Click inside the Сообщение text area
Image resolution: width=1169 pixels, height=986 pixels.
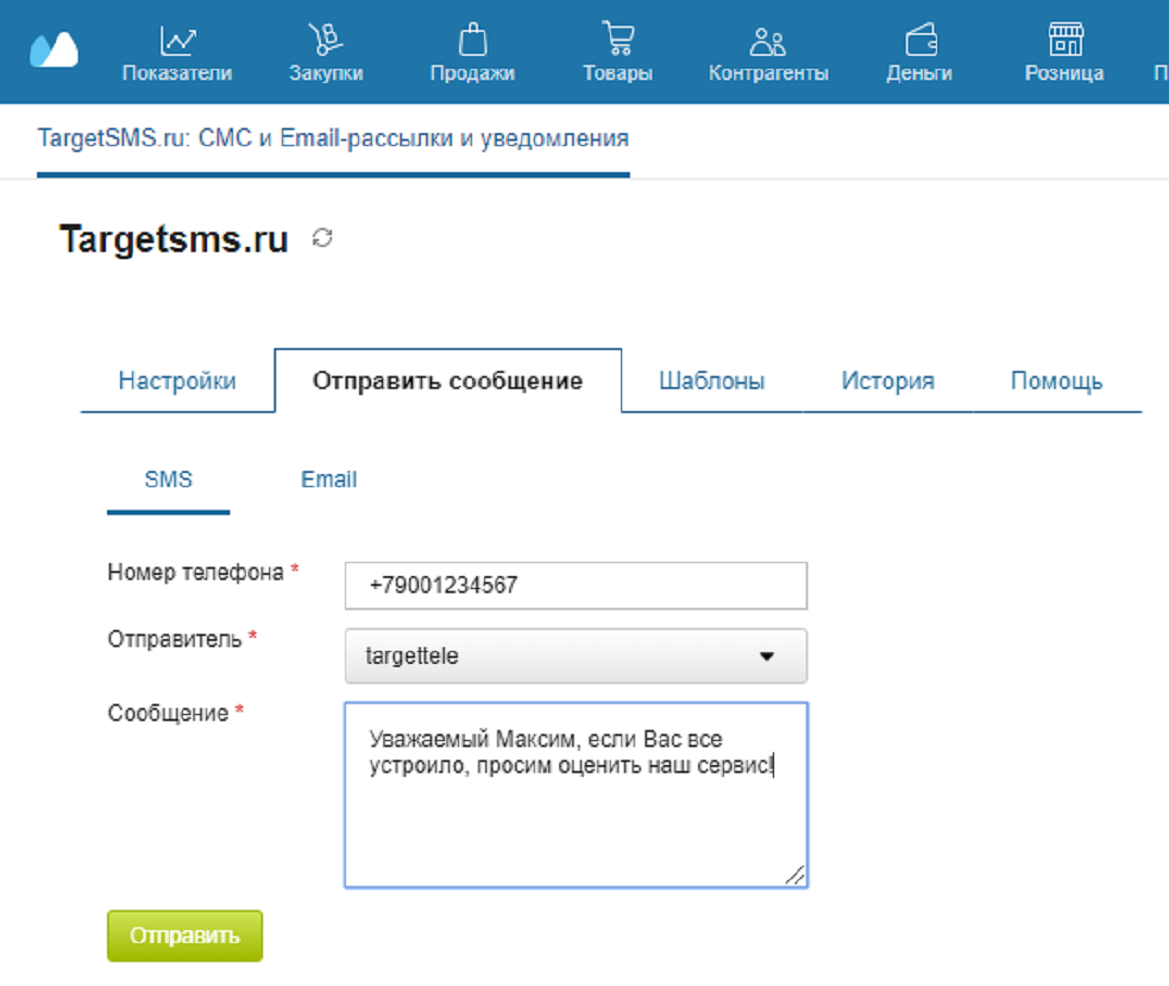[x=576, y=795]
